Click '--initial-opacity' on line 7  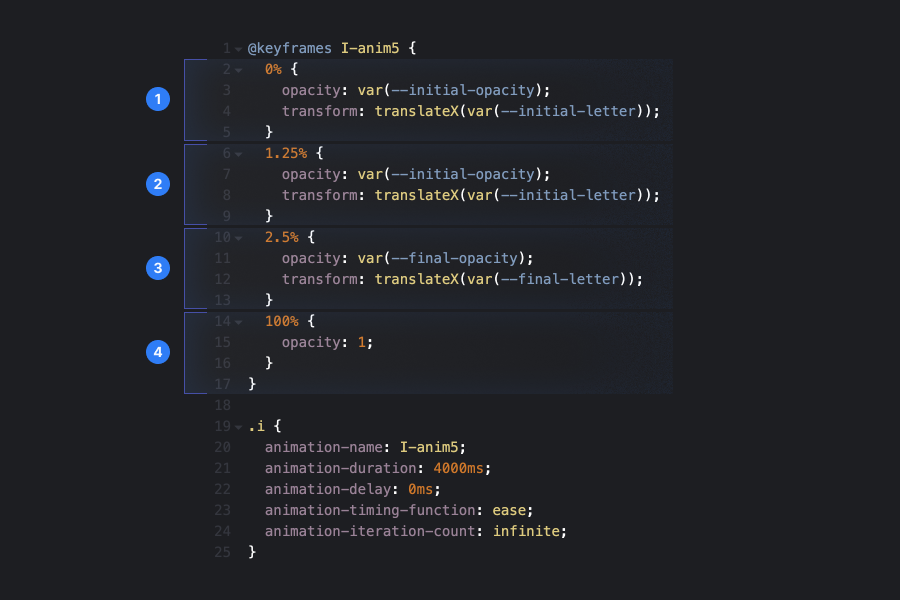(463, 174)
